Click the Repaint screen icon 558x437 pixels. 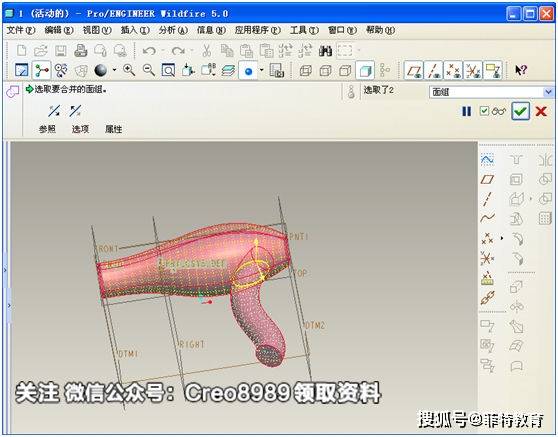22,70
